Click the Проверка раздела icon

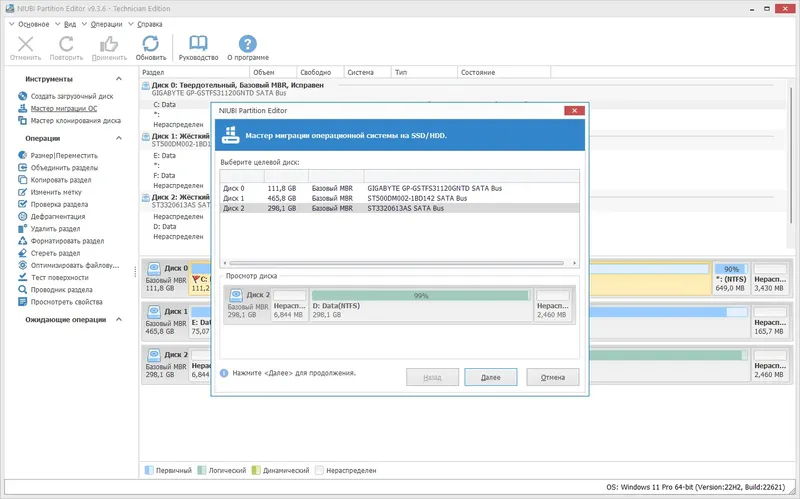tap(22, 204)
